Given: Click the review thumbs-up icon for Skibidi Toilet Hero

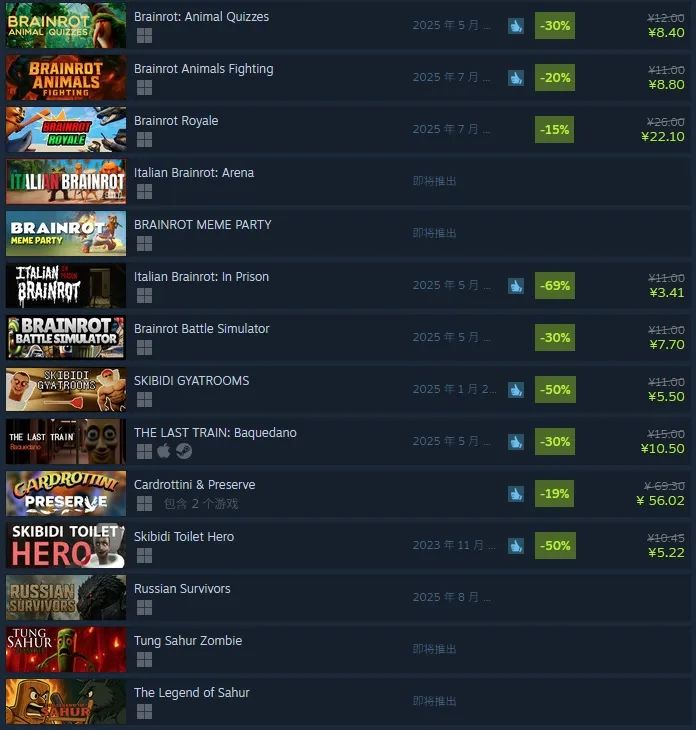Looking at the screenshot, I should 516,546.
